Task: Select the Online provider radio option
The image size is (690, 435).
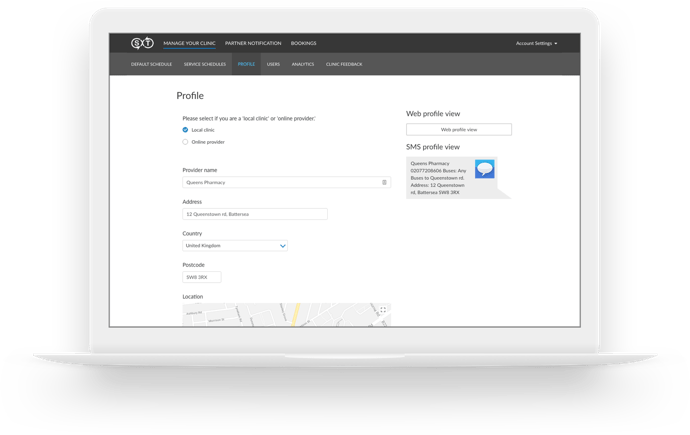Action: coord(185,142)
